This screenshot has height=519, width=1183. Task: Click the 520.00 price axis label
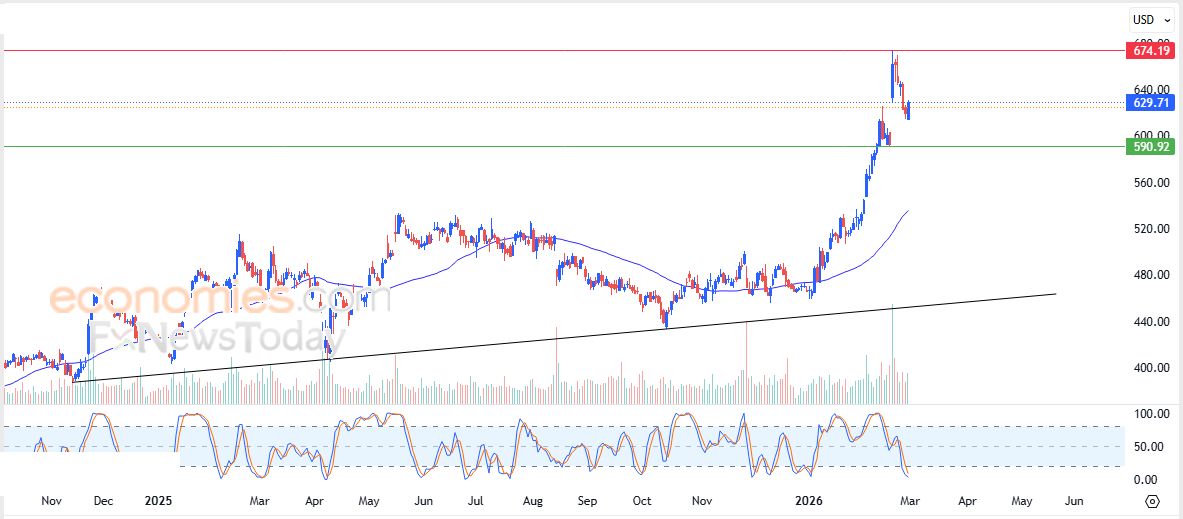1144,229
